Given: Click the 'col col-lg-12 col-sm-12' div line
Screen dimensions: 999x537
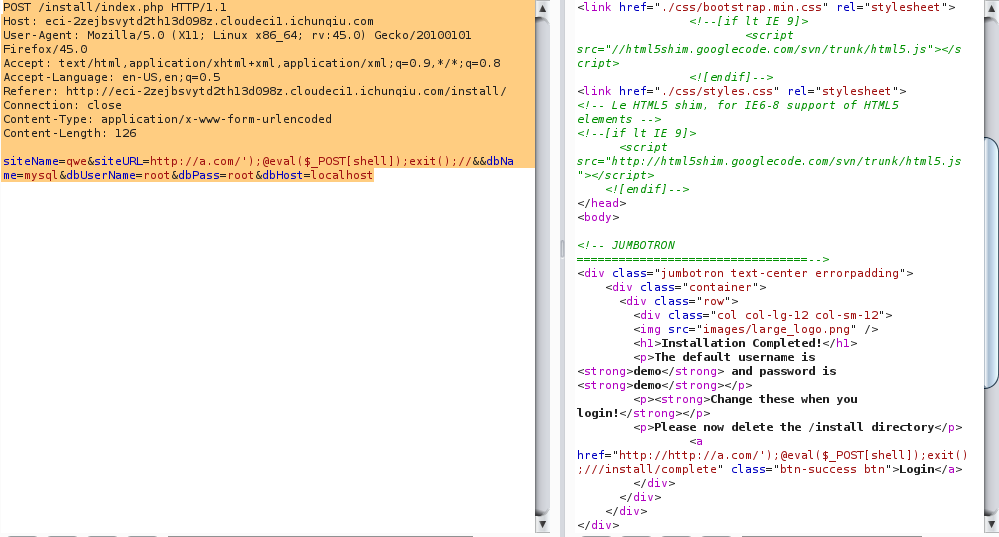Looking at the screenshot, I should click(763, 316).
